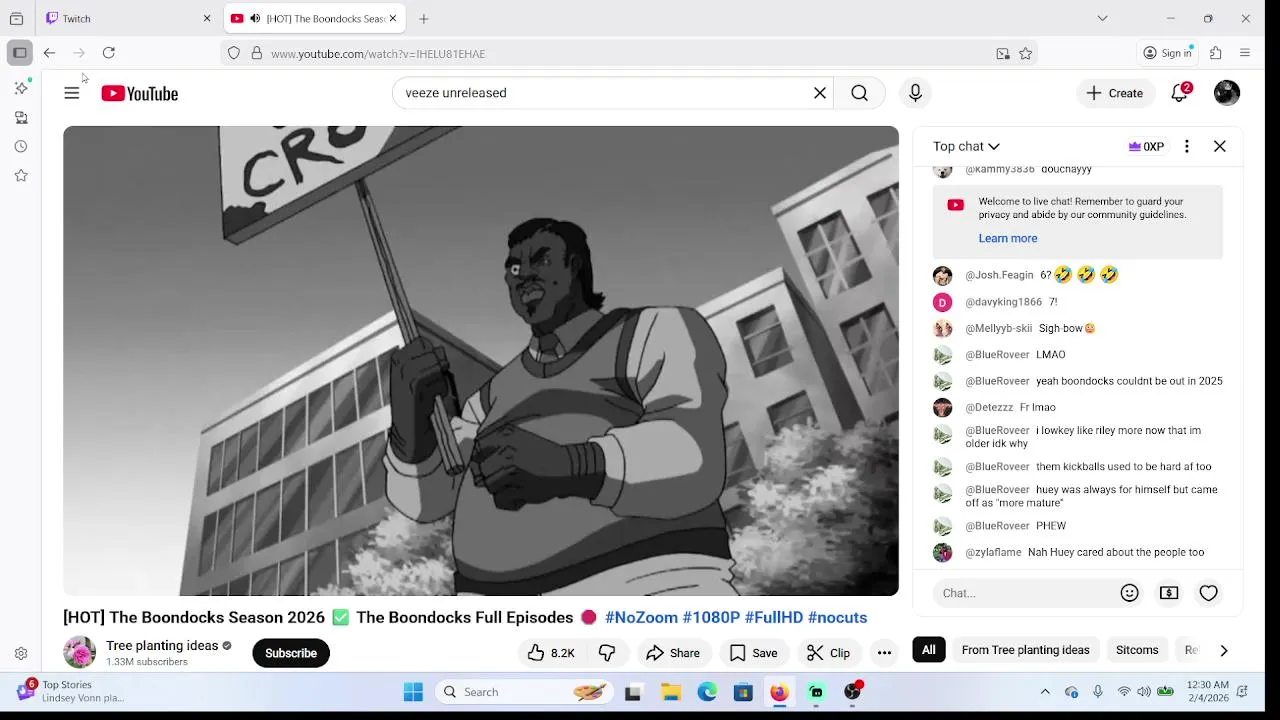The image size is (1280, 720).
Task: Open the YouTube hamburger guide menu
Action: pyautogui.click(x=71, y=93)
